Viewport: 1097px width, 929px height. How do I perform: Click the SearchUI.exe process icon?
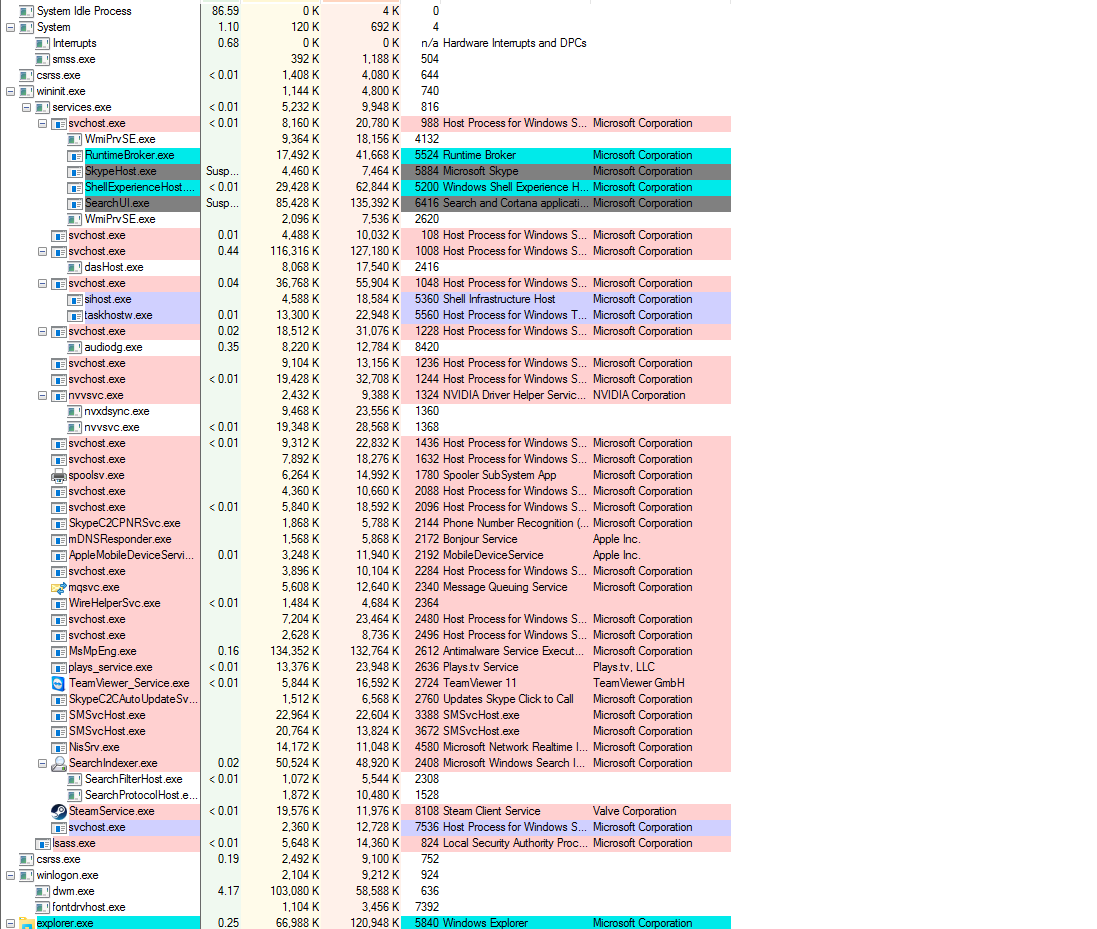pyautogui.click(x=75, y=204)
